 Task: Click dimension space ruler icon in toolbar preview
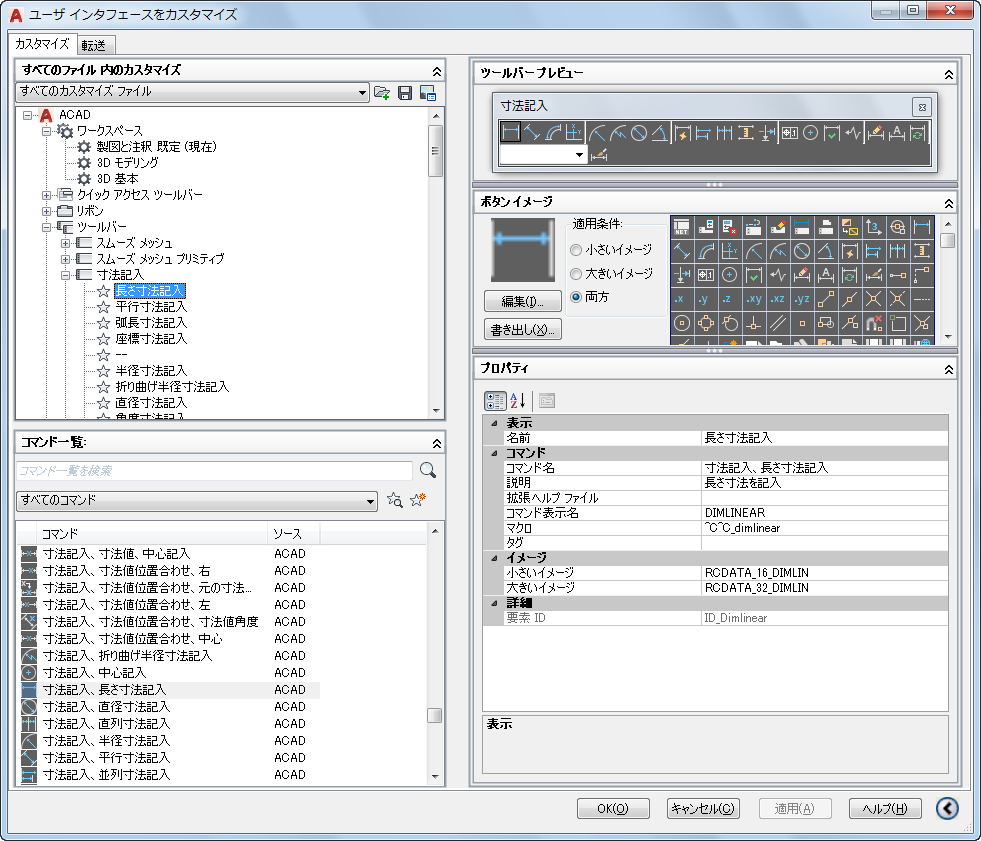pyautogui.click(x=745, y=133)
